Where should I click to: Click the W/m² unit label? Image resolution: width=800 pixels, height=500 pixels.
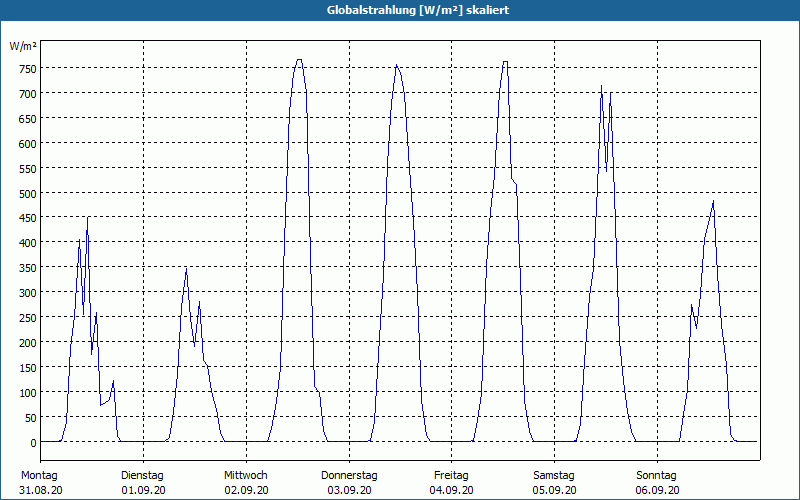point(23,46)
